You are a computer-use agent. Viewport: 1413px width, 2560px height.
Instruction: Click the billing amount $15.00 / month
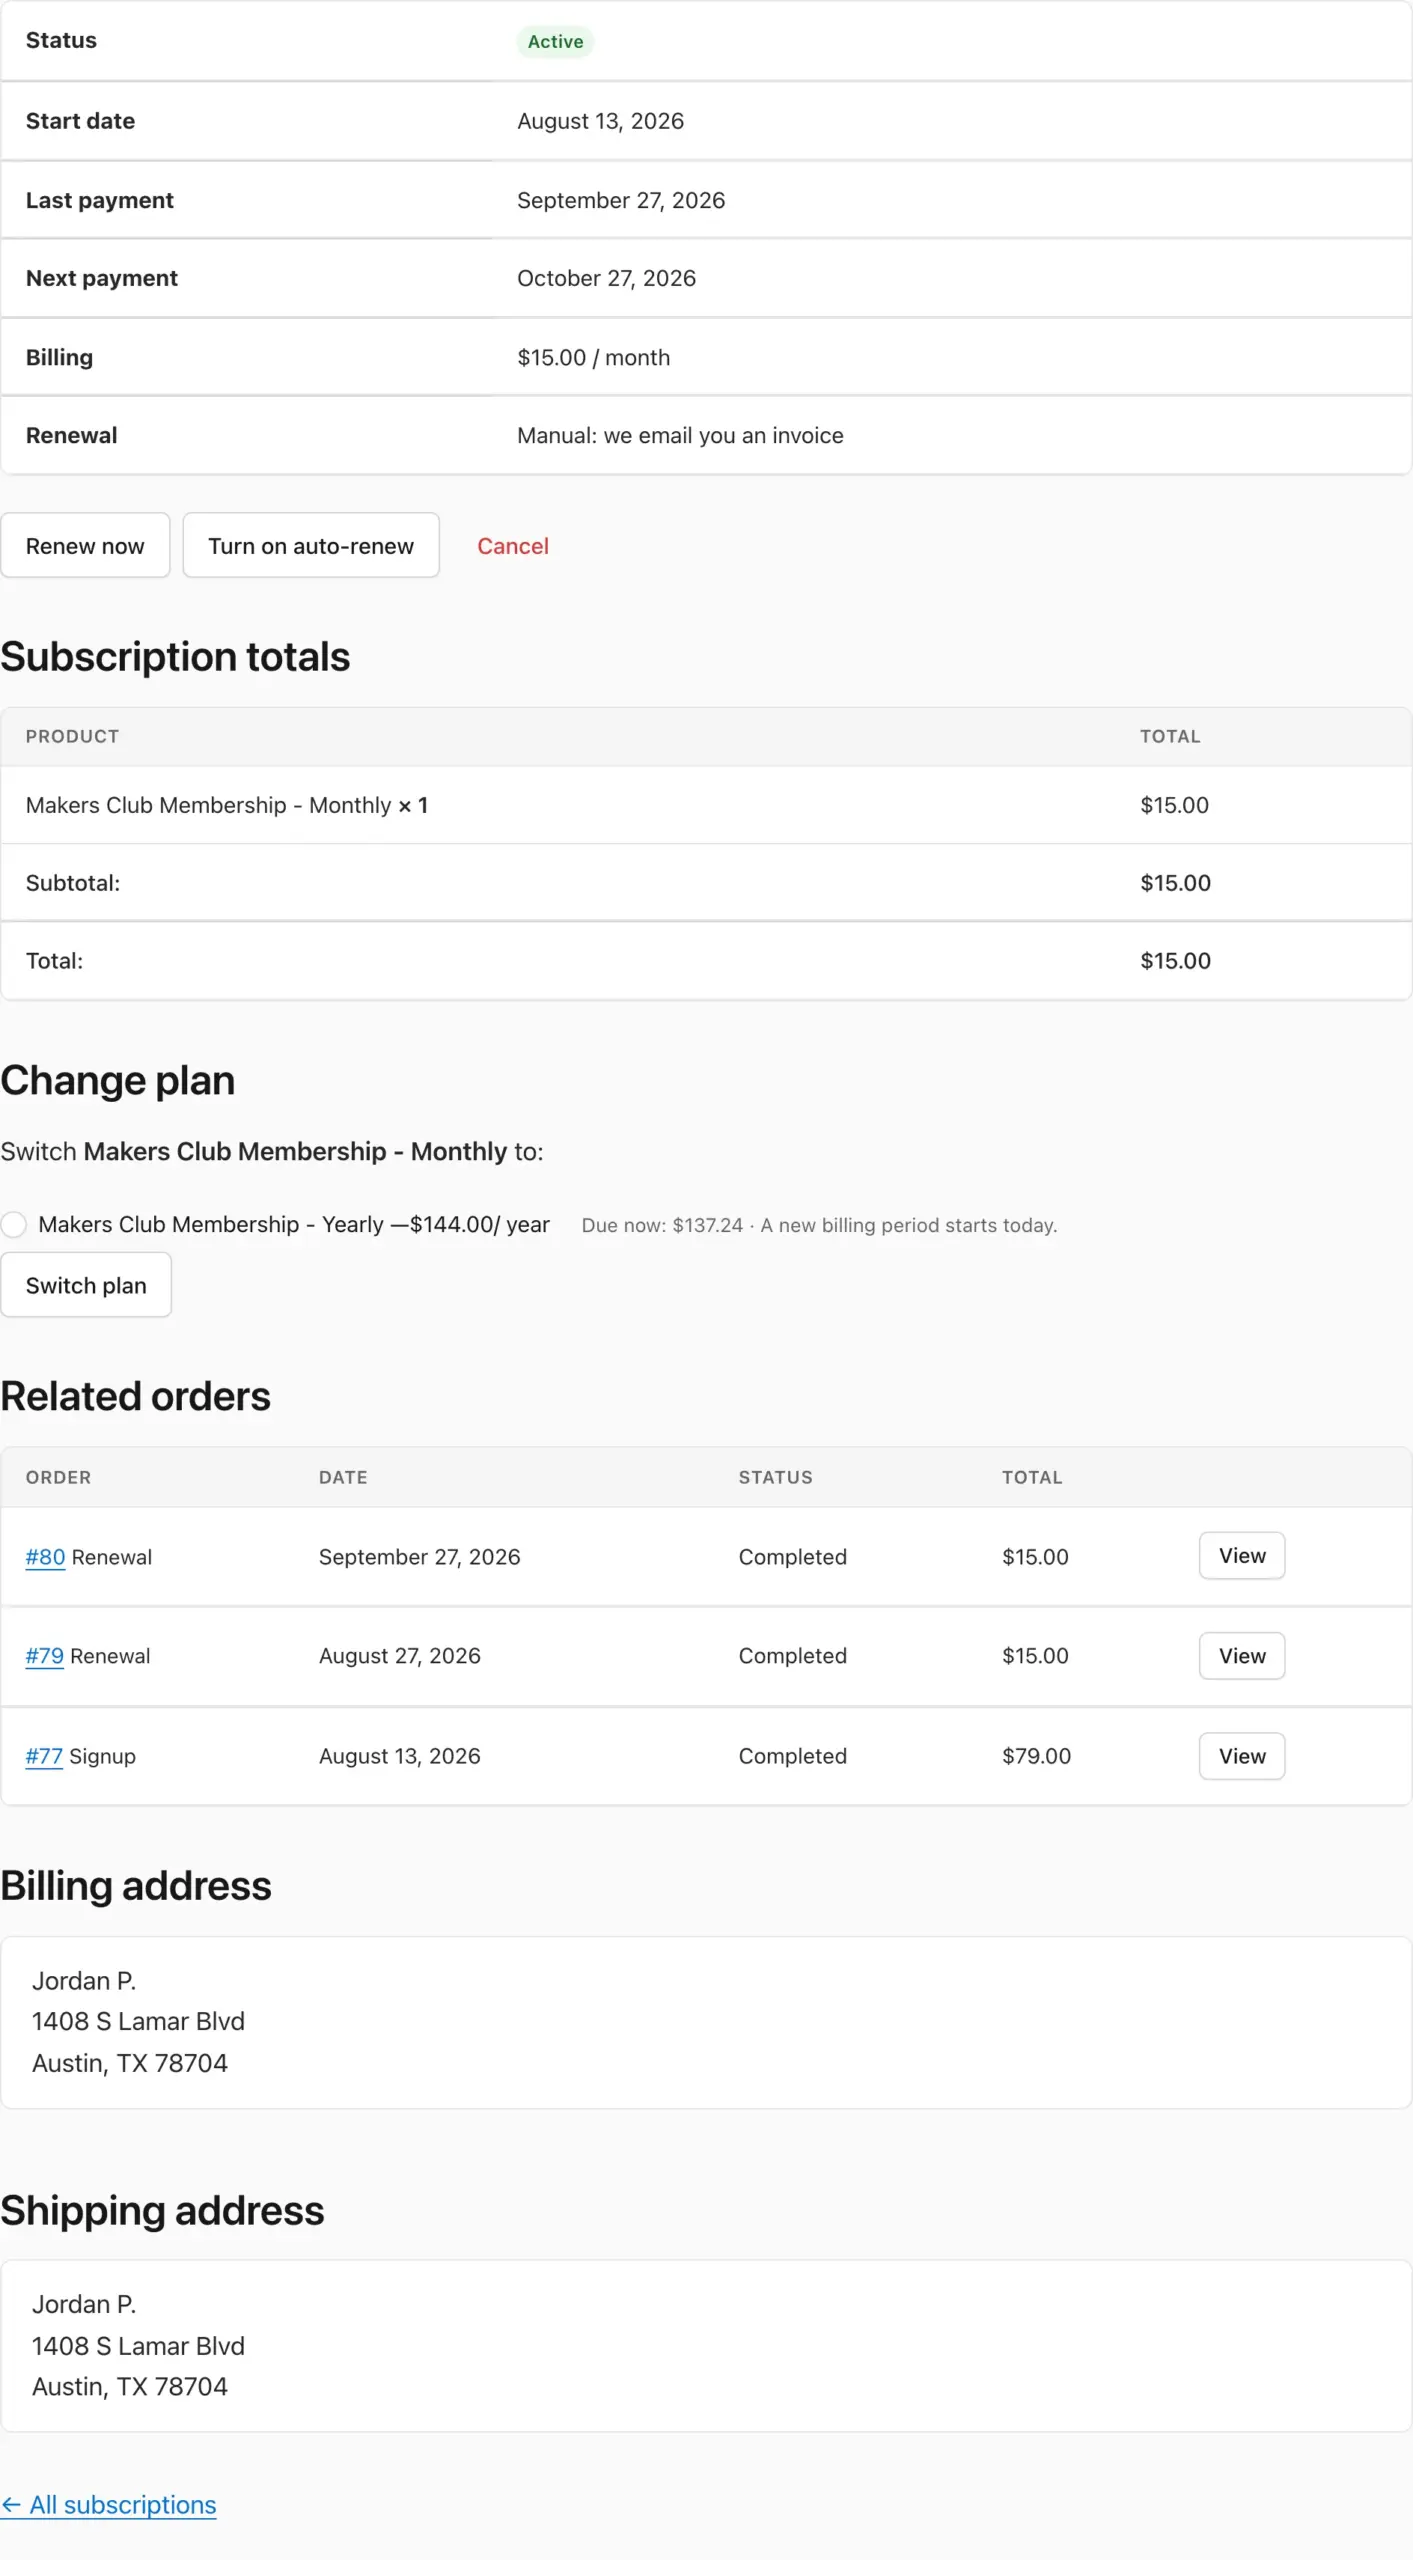(594, 357)
